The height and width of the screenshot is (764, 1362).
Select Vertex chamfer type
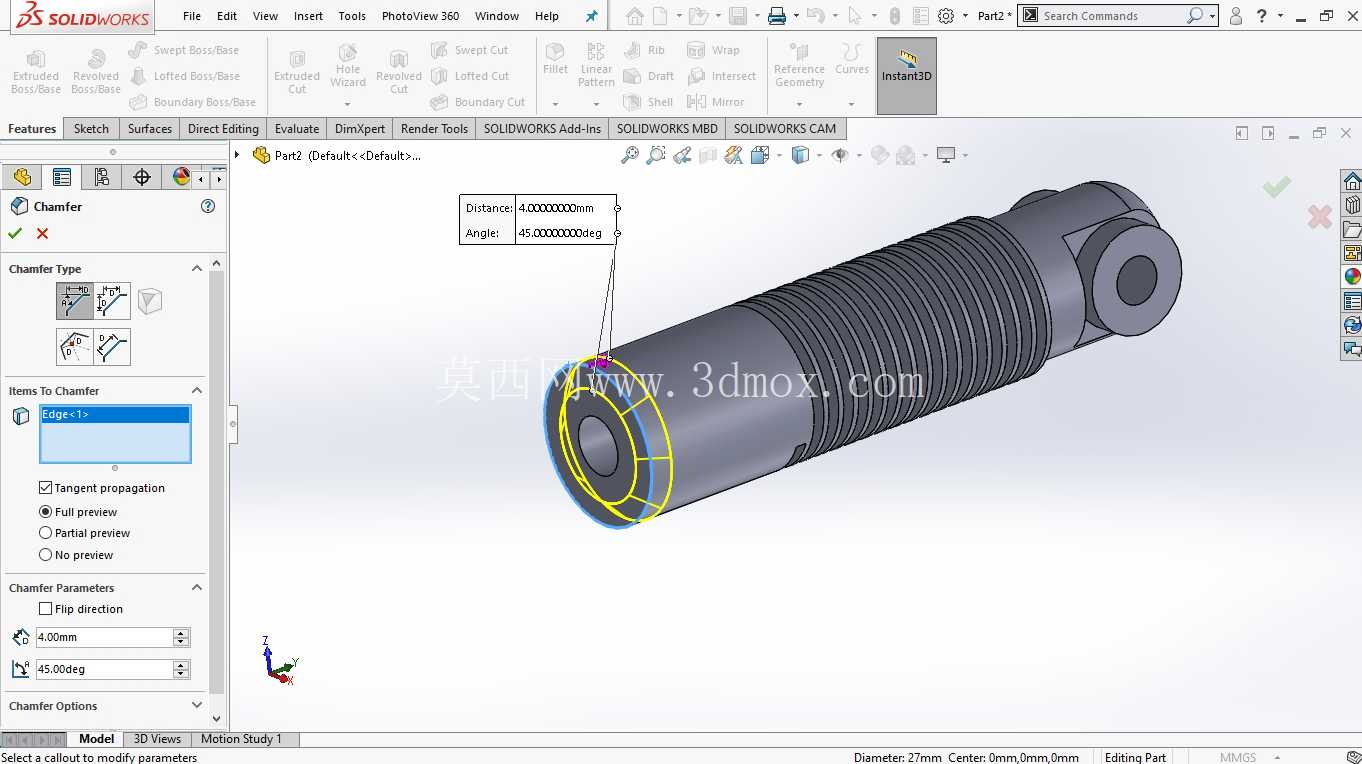(150, 301)
